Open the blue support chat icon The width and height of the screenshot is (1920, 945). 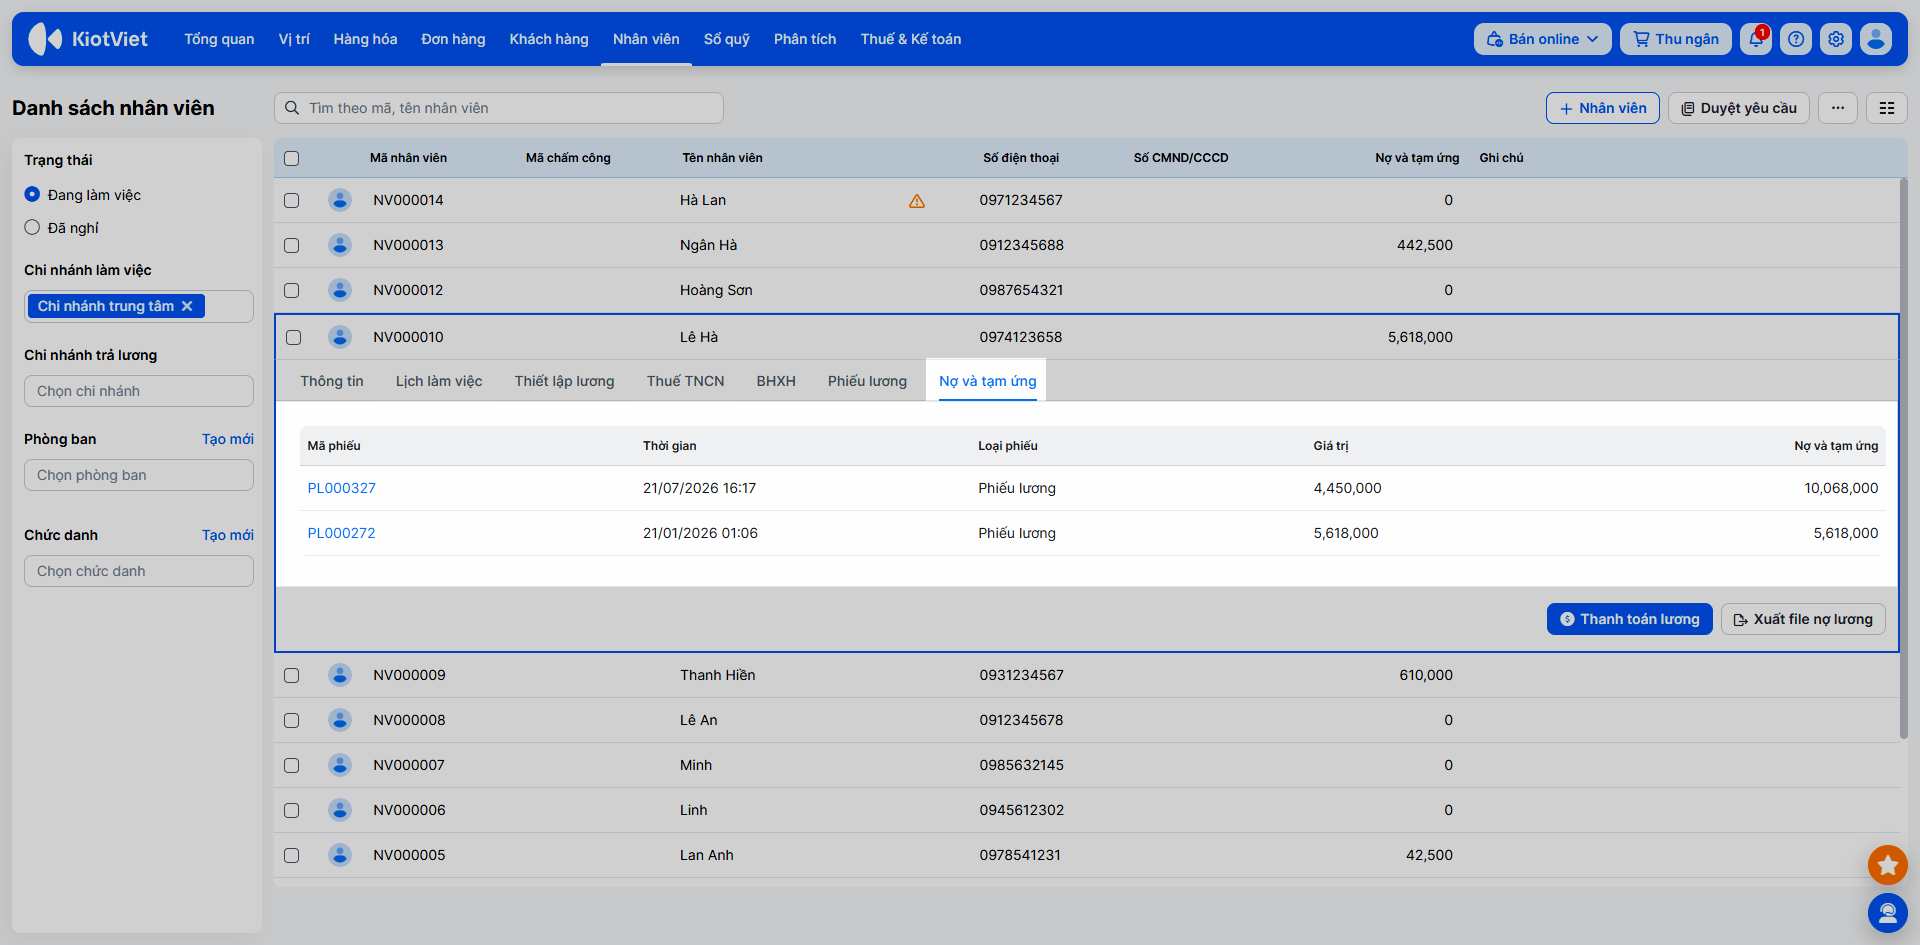coord(1887,913)
